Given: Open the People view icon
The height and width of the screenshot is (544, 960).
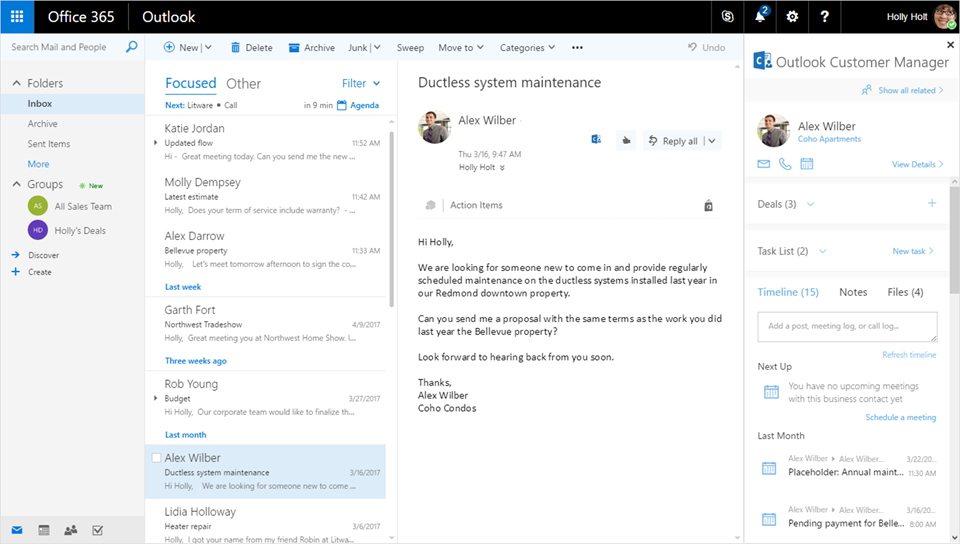Looking at the screenshot, I should click(x=70, y=530).
